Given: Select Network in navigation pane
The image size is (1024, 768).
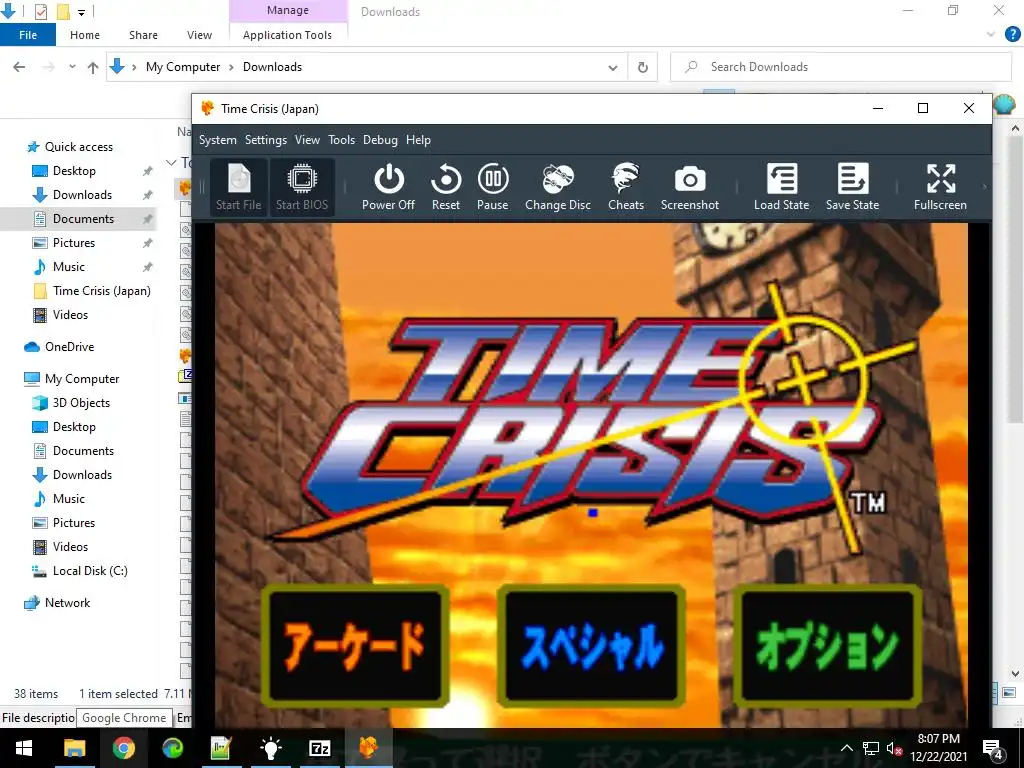Looking at the screenshot, I should click(67, 603).
